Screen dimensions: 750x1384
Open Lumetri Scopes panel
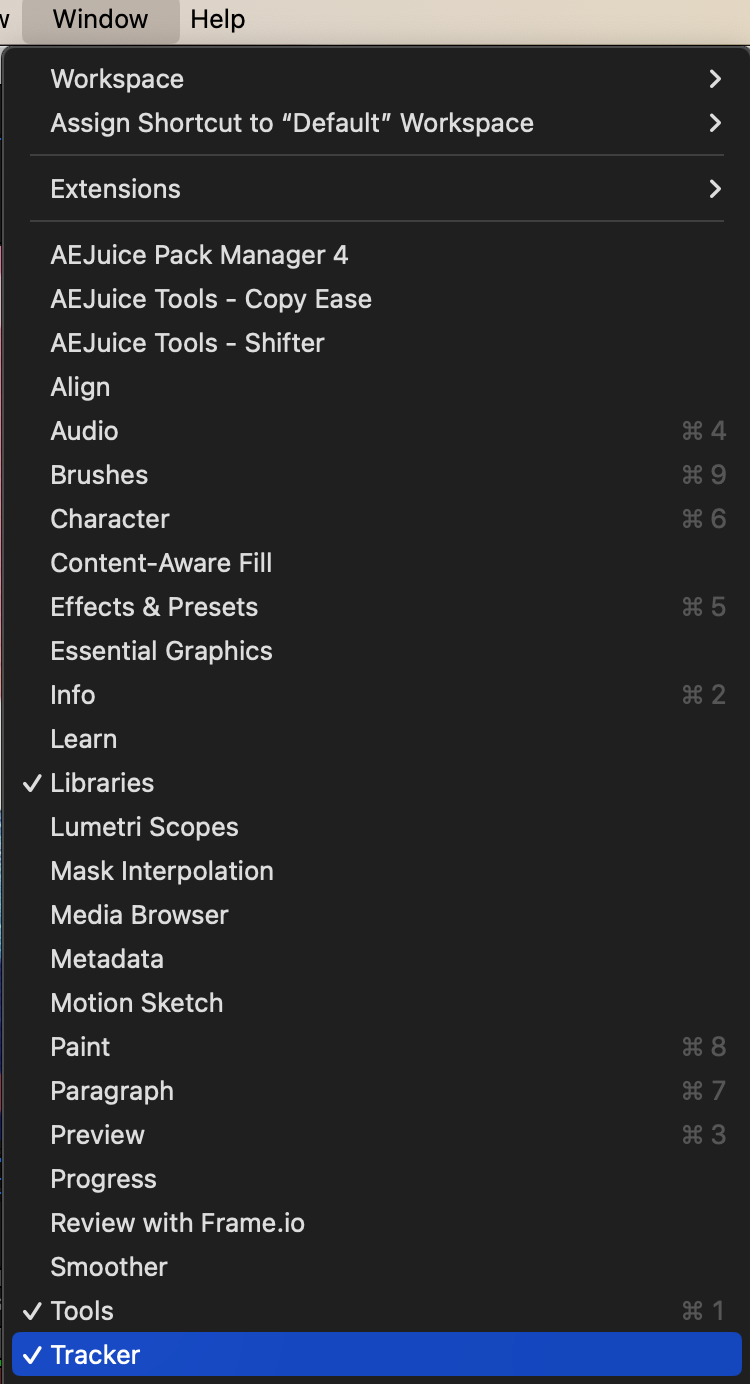pyautogui.click(x=144, y=827)
